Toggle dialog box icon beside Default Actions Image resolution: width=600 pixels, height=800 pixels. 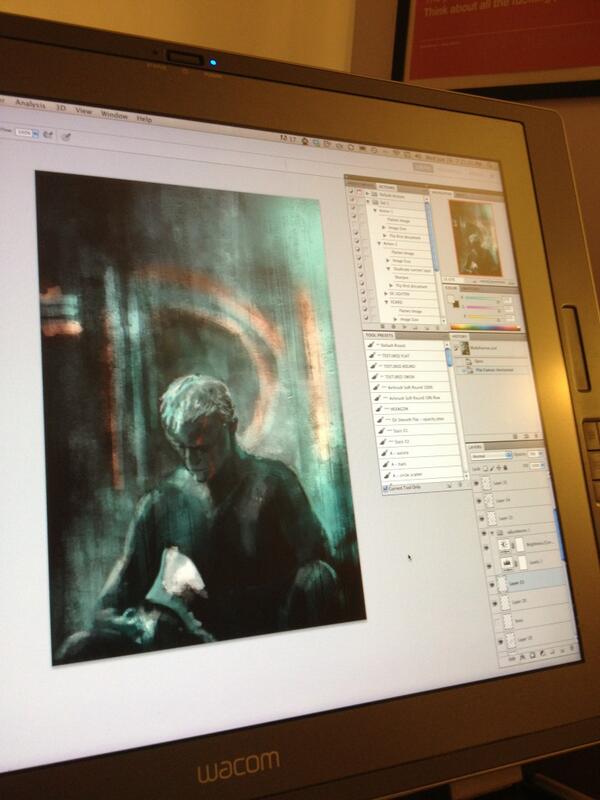pos(359,193)
